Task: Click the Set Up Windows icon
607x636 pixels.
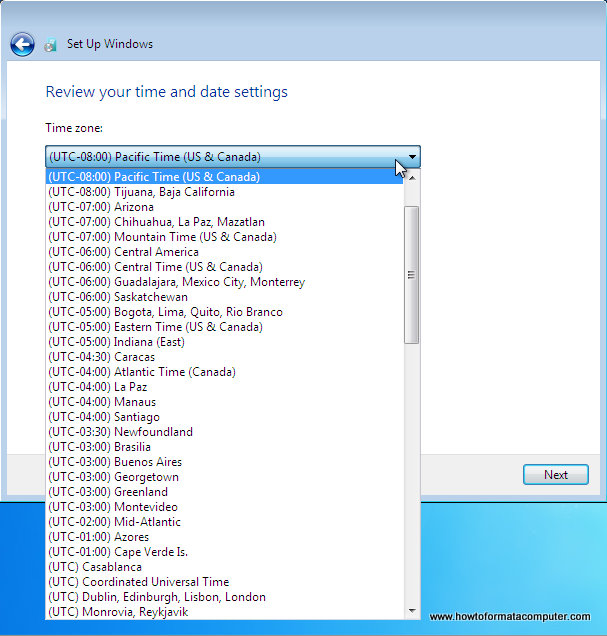Action: 50,45
